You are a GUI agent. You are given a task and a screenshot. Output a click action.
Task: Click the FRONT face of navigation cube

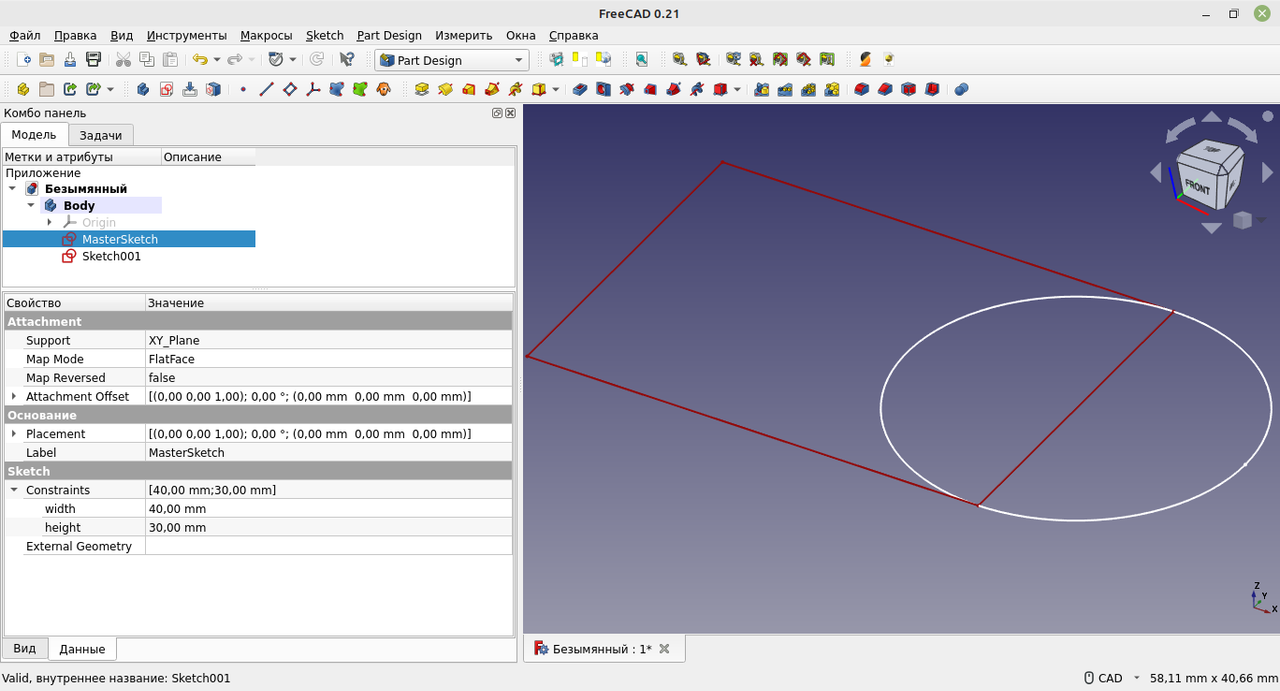pyautogui.click(x=1197, y=187)
